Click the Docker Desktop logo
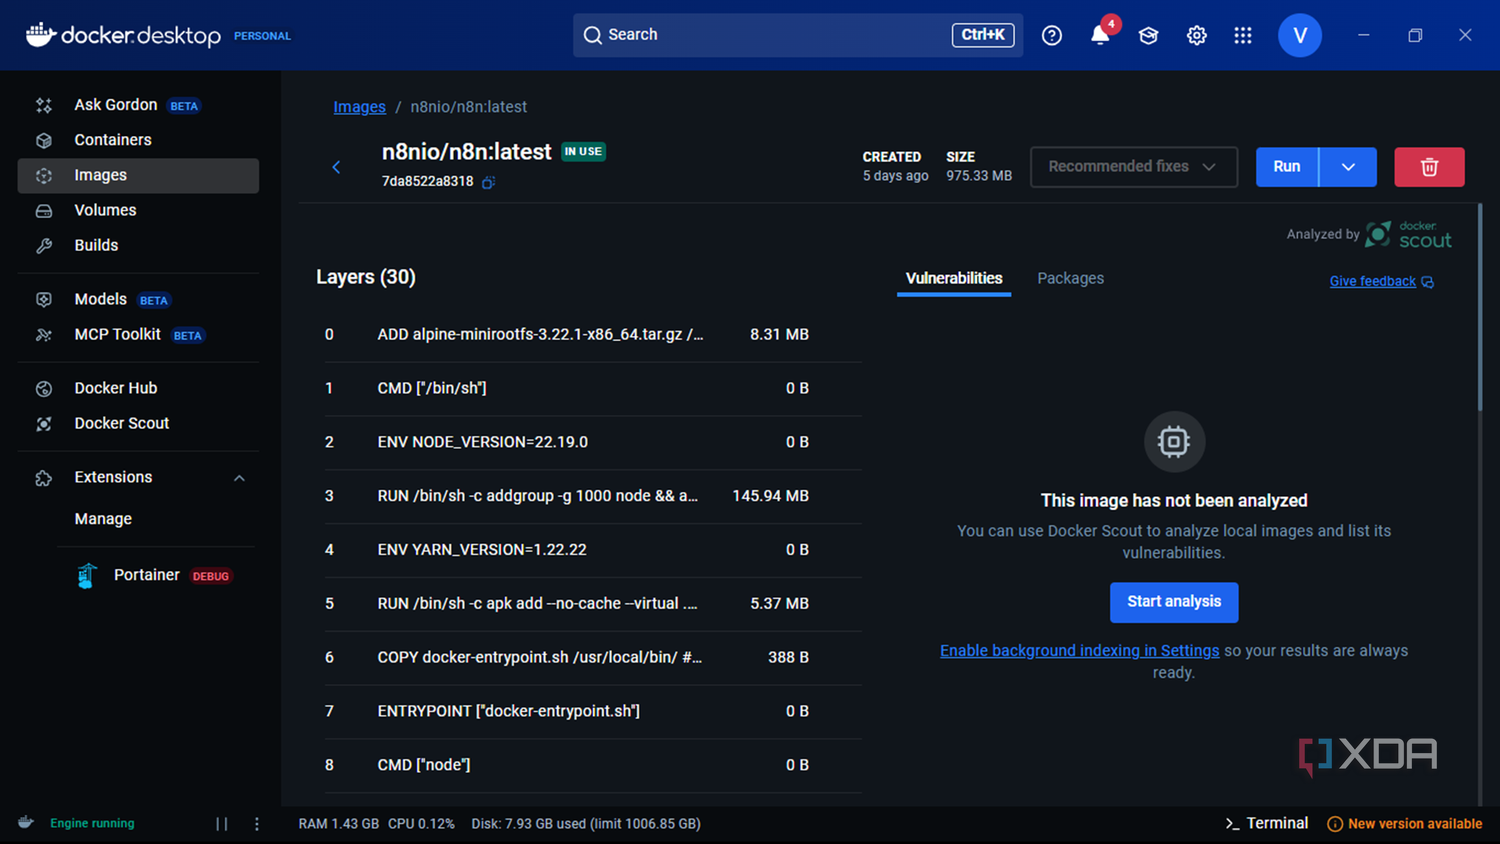This screenshot has width=1500, height=844. [x=123, y=35]
